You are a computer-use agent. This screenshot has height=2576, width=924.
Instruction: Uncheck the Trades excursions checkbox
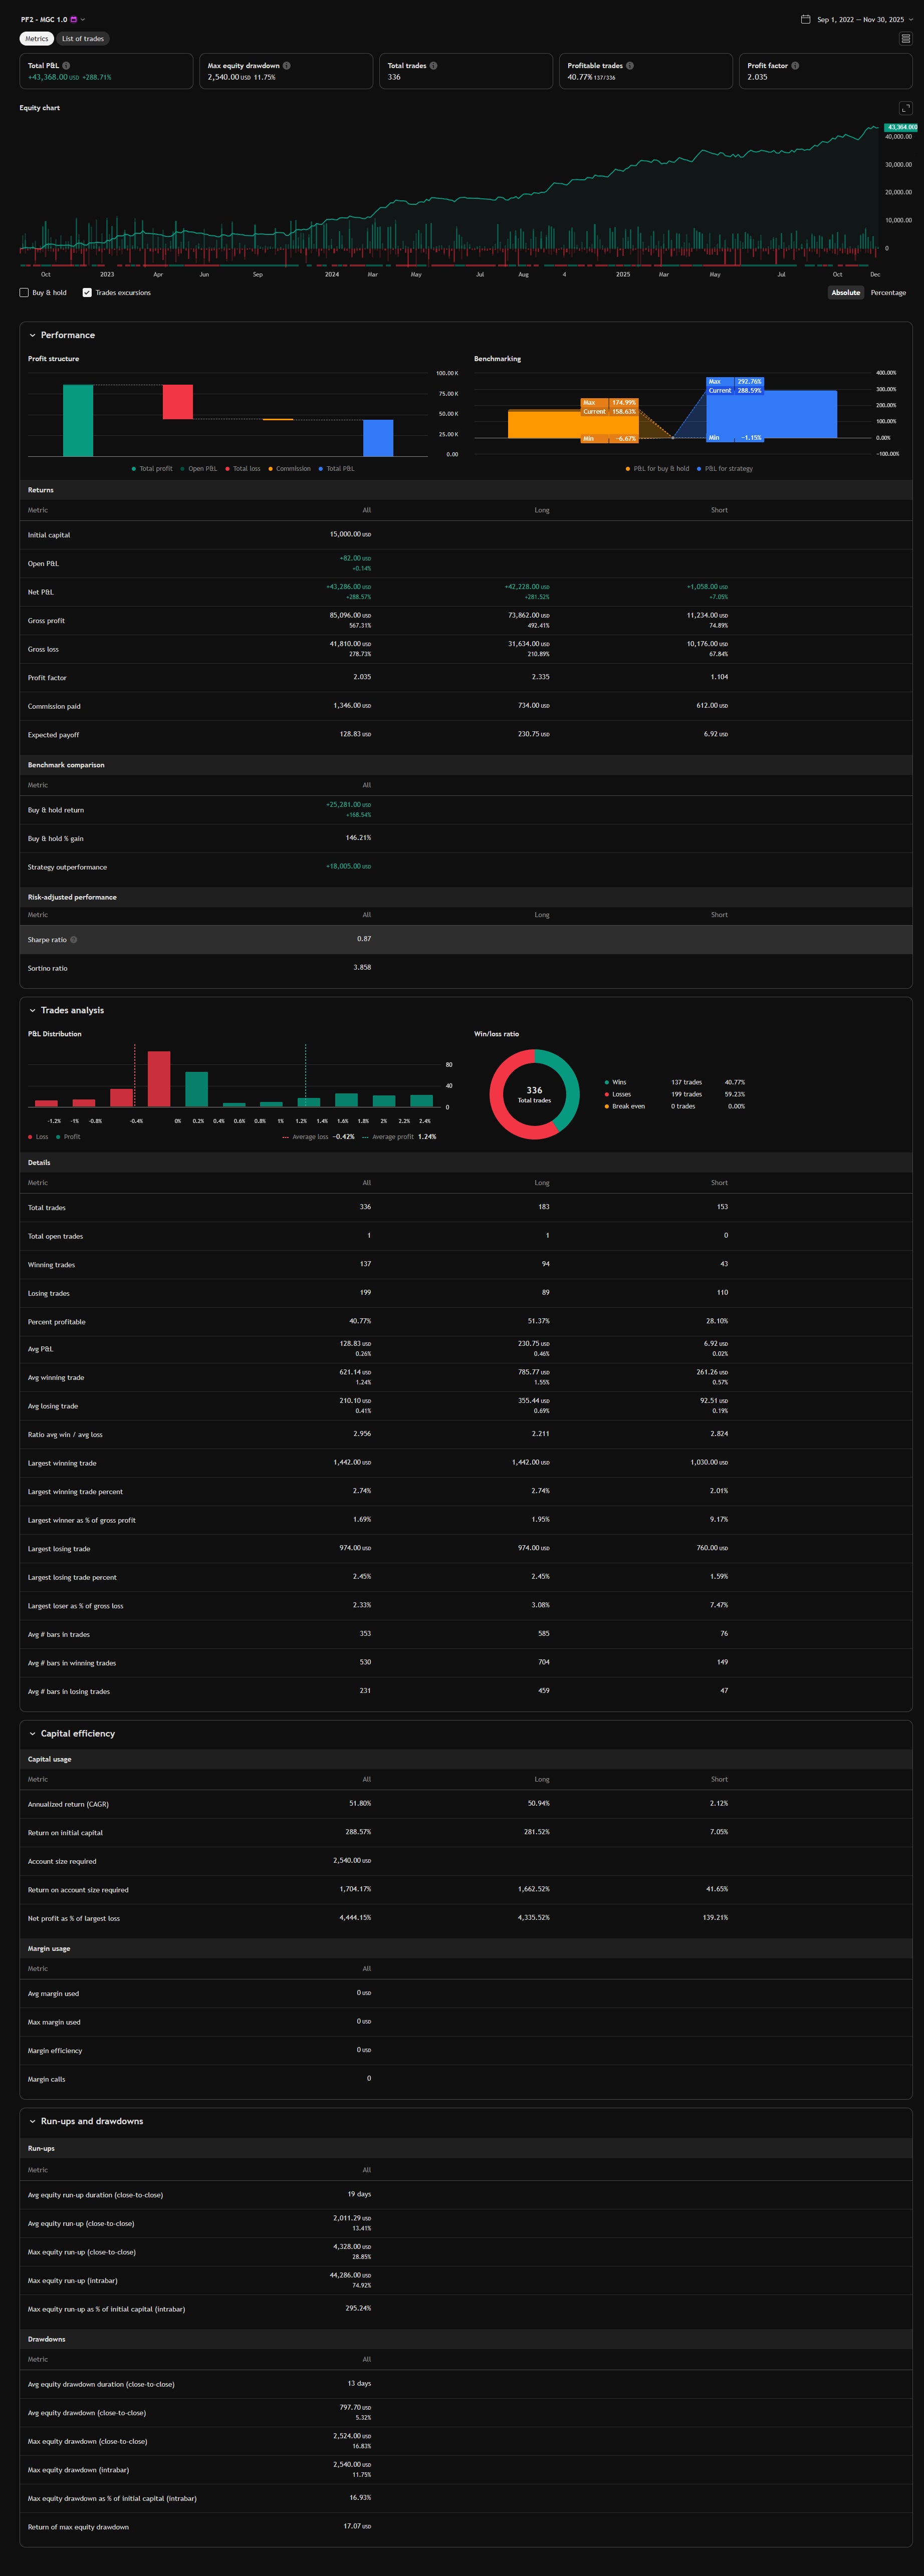(87, 293)
